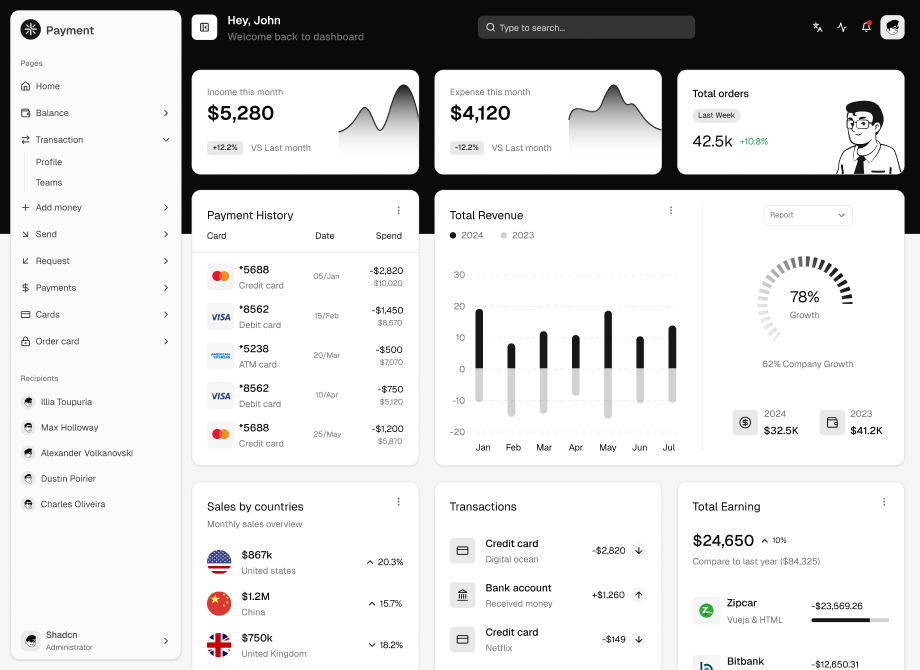The height and width of the screenshot is (670, 920).
Task: Open the user avatar in top right
Action: pyautogui.click(x=890, y=27)
